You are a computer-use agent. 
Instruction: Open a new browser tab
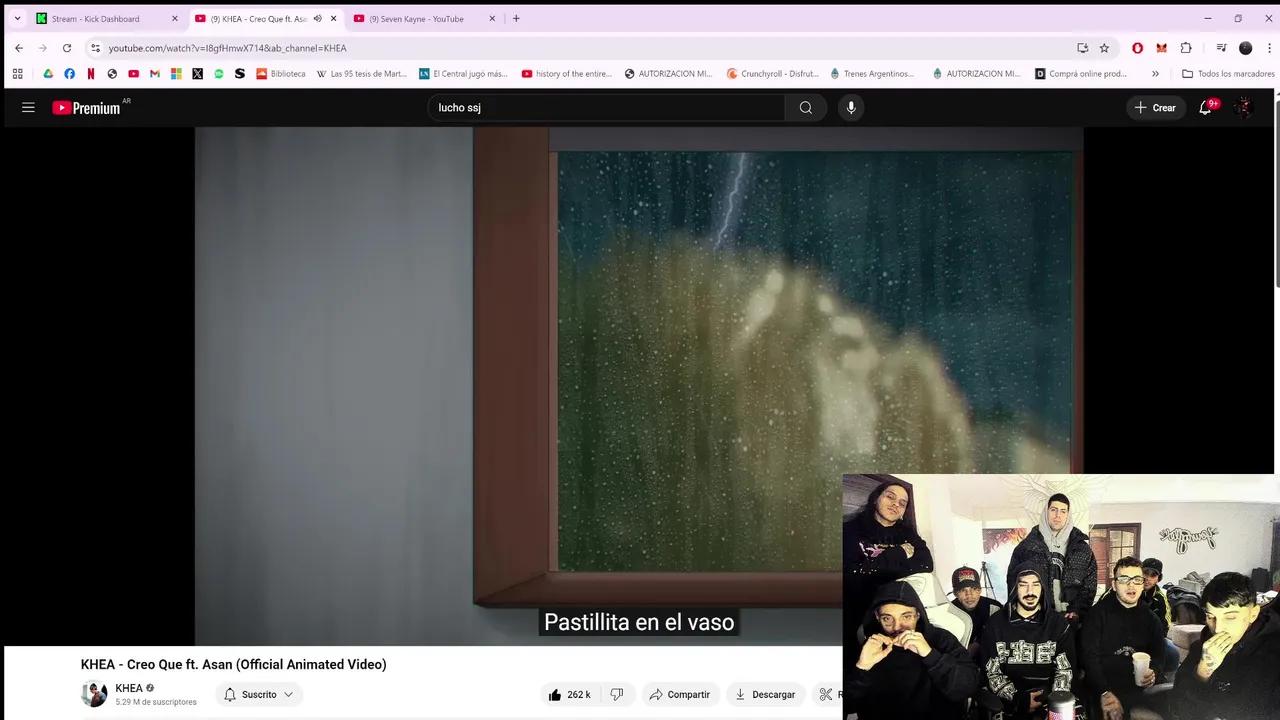pos(516,18)
